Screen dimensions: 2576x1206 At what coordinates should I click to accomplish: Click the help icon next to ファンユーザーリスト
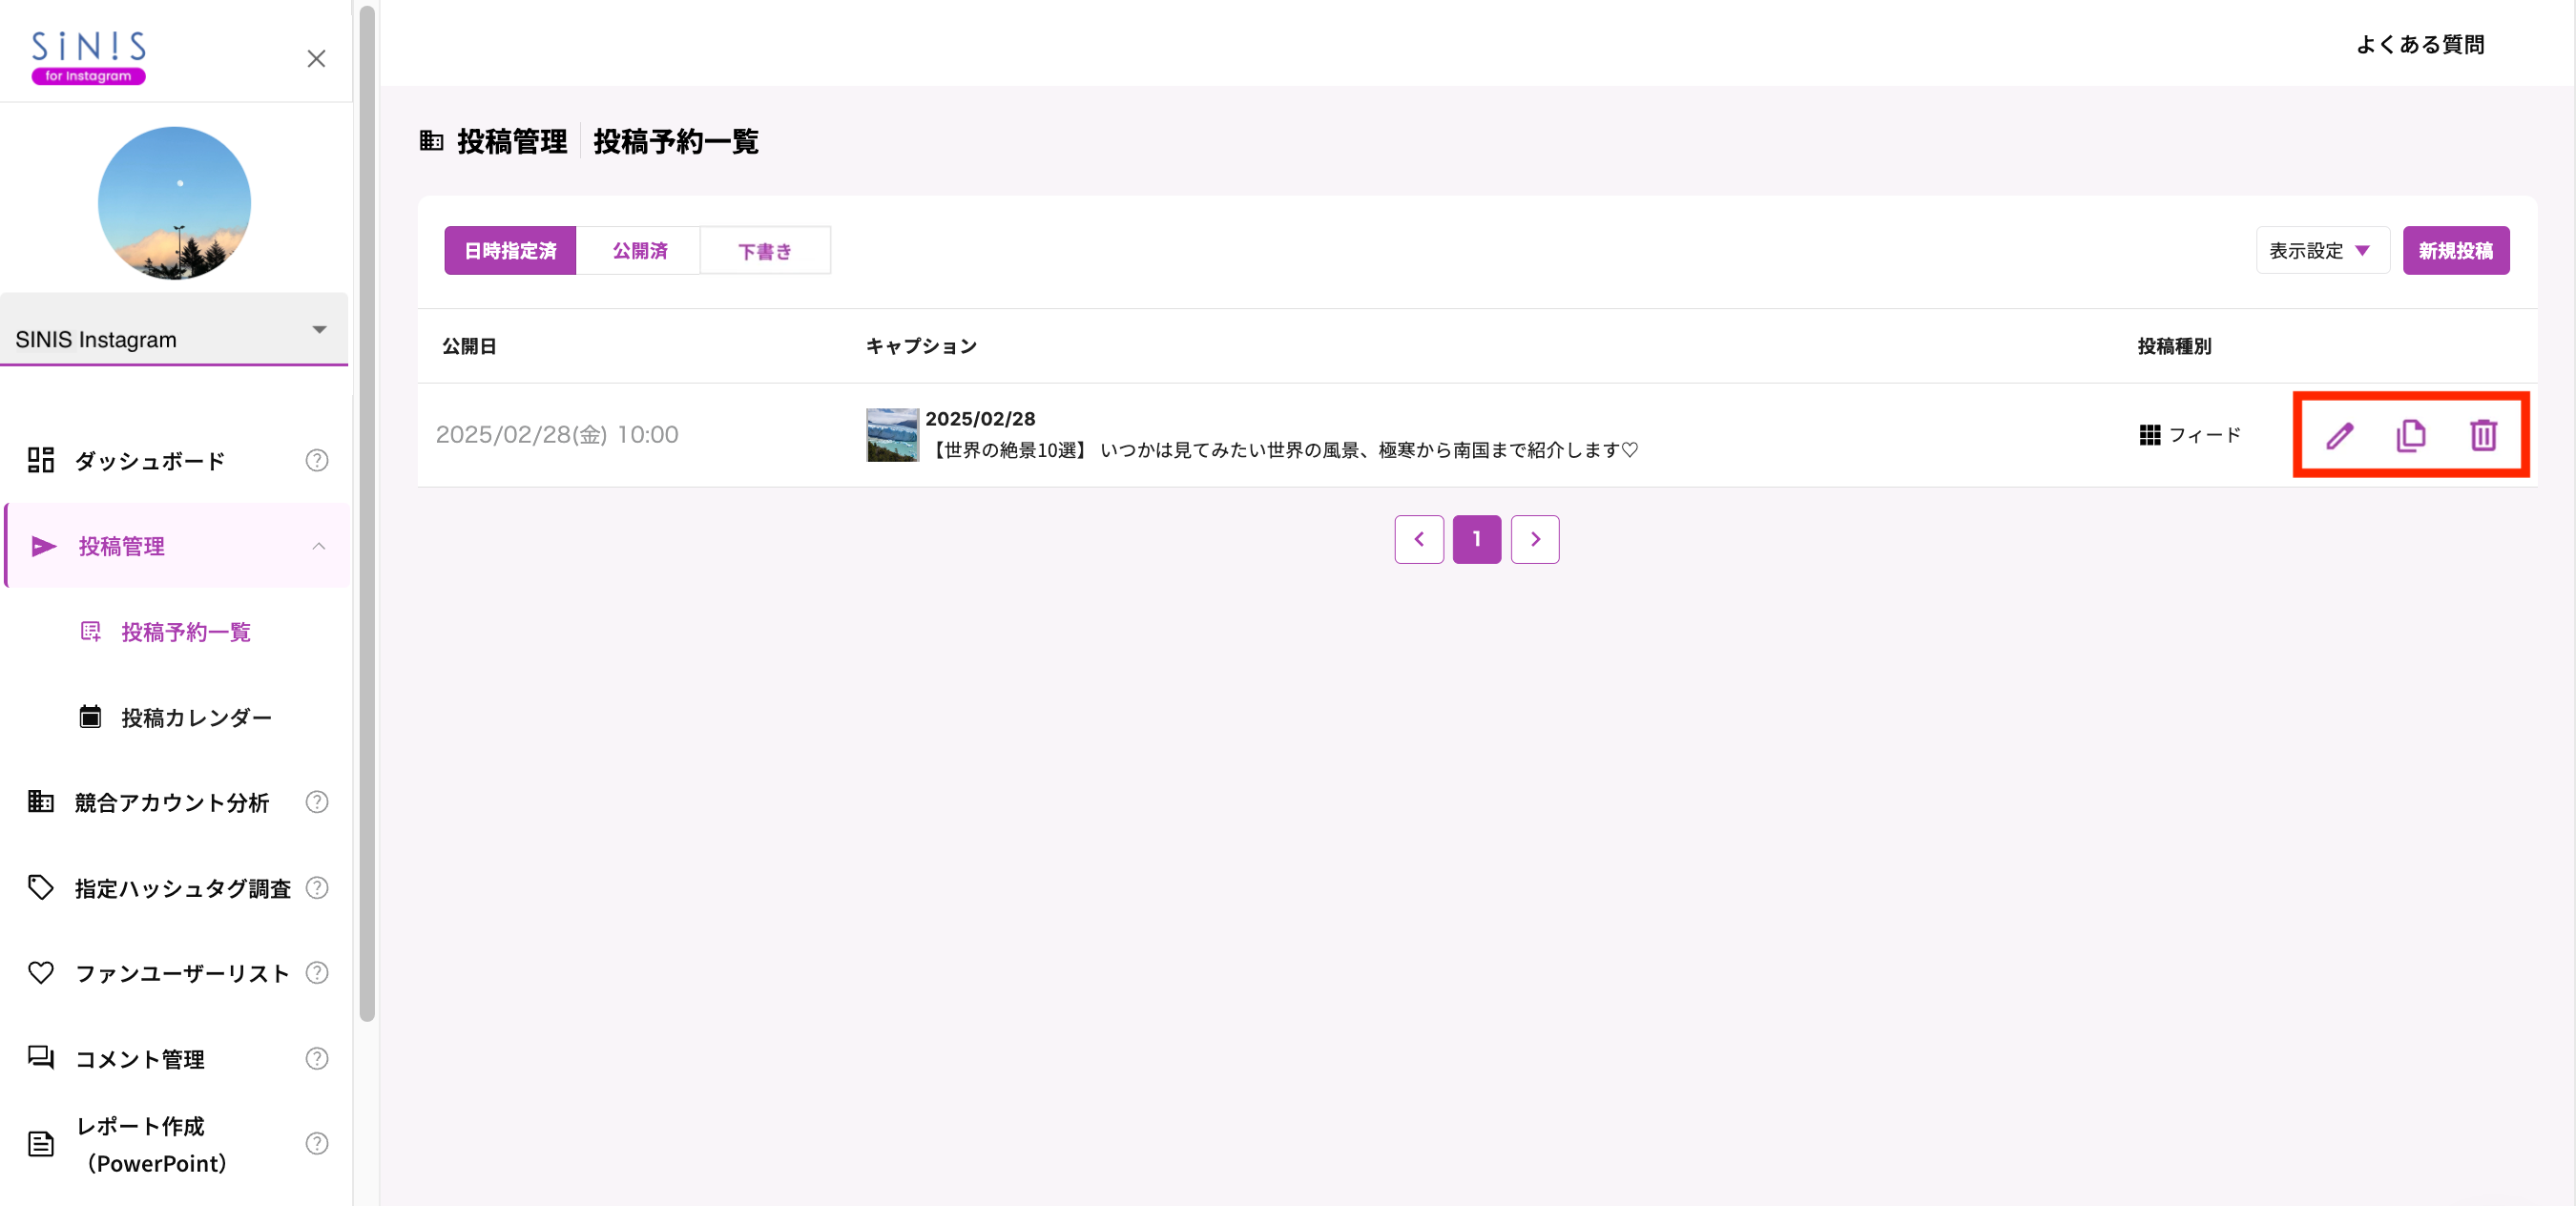click(317, 973)
